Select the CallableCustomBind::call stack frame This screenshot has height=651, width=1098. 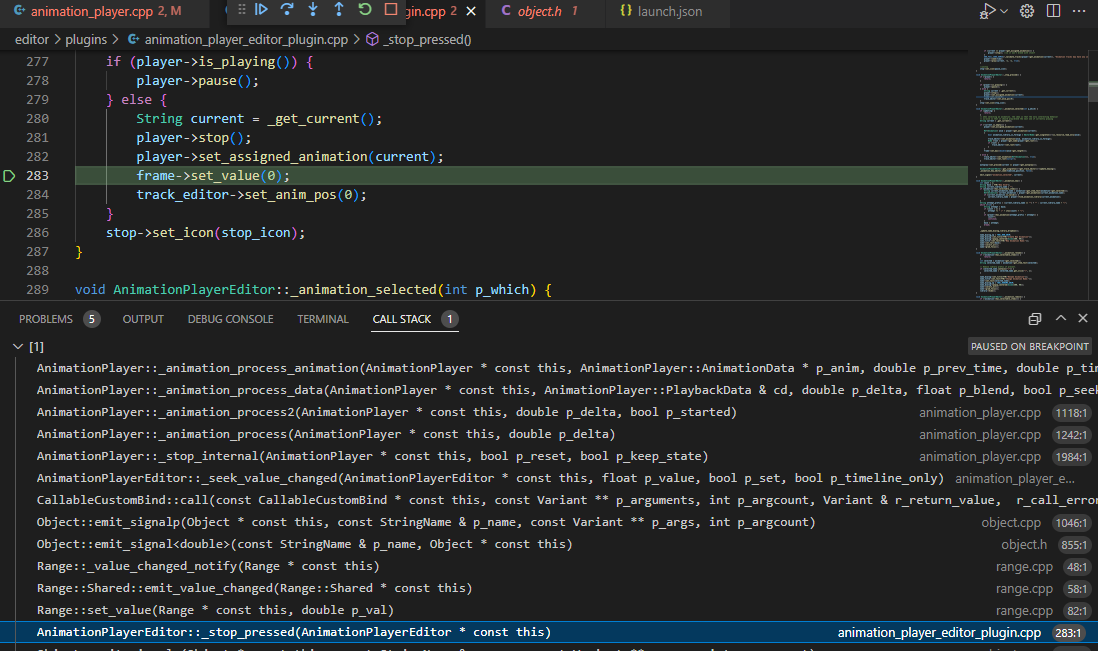549,500
